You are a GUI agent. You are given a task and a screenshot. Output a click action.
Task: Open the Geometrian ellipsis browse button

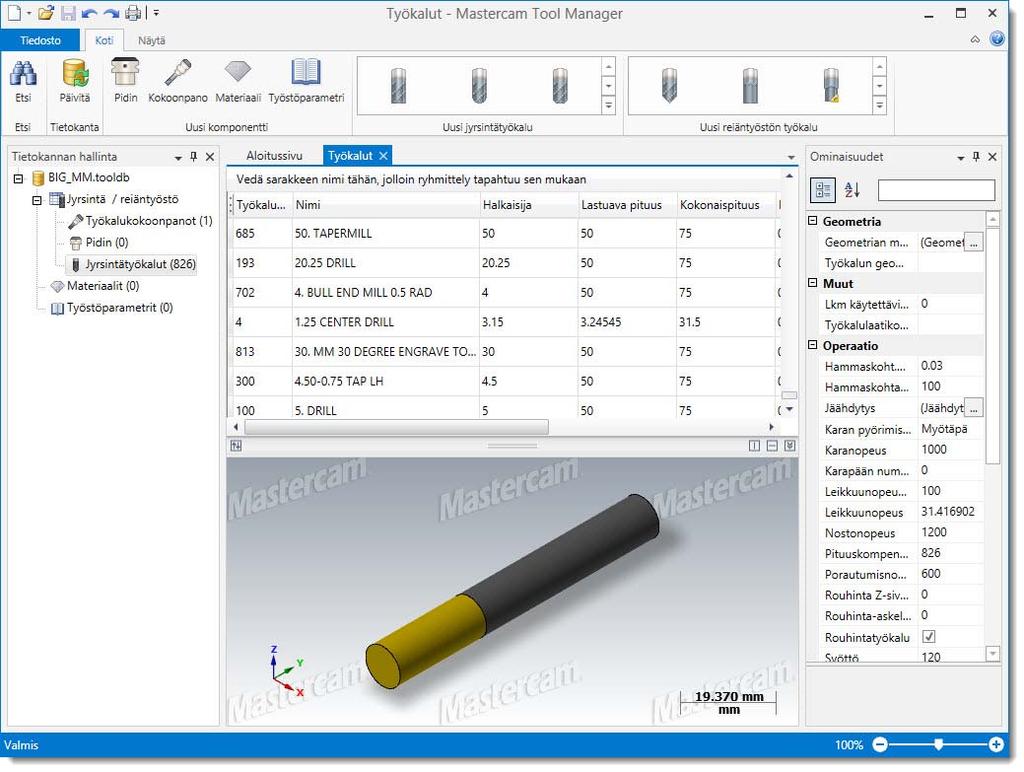point(974,242)
